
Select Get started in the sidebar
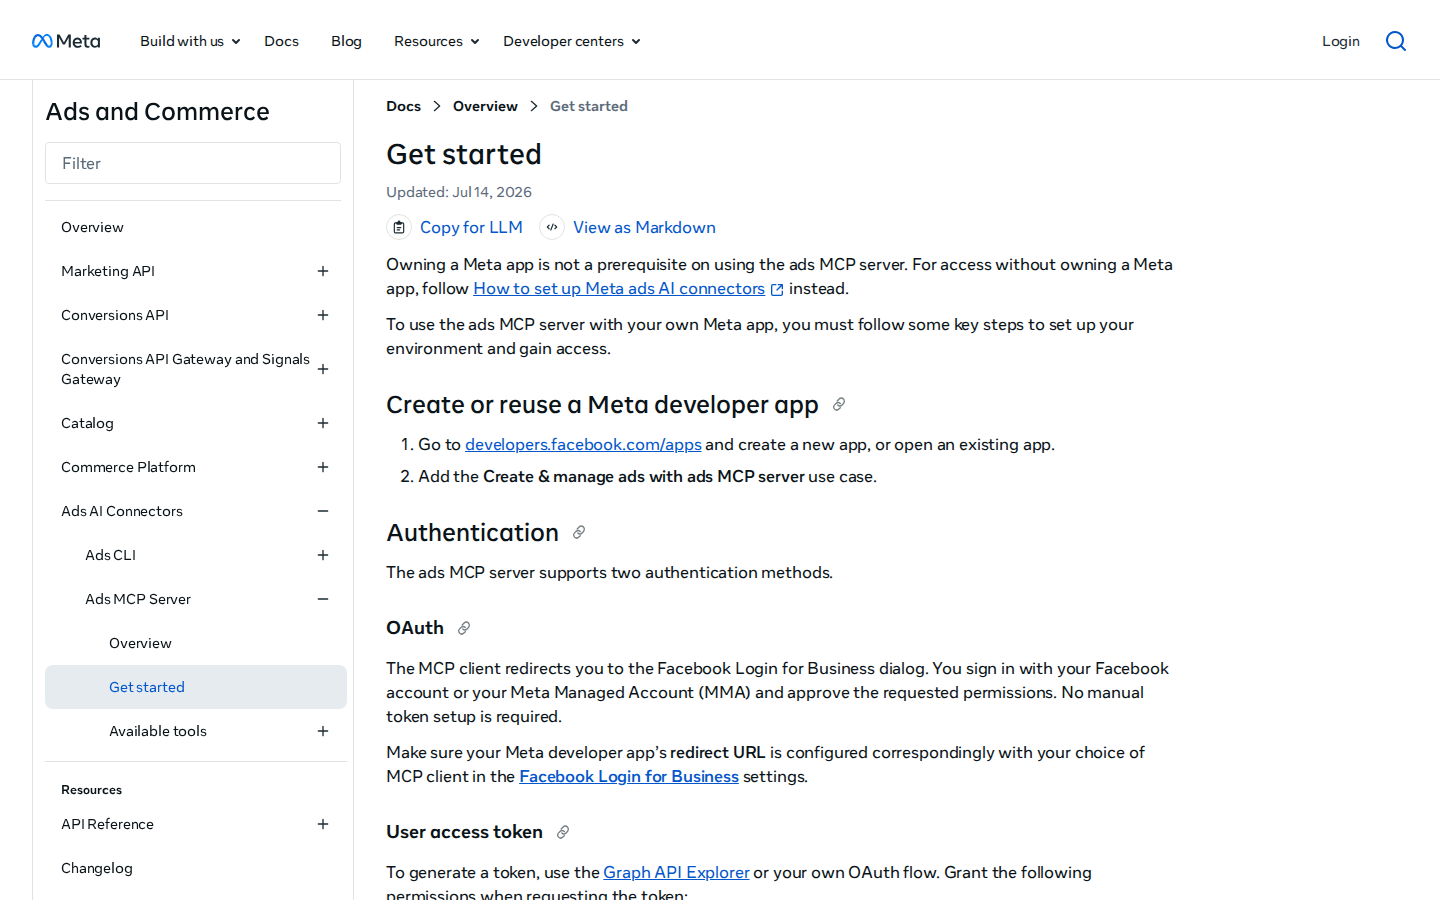coord(196,687)
